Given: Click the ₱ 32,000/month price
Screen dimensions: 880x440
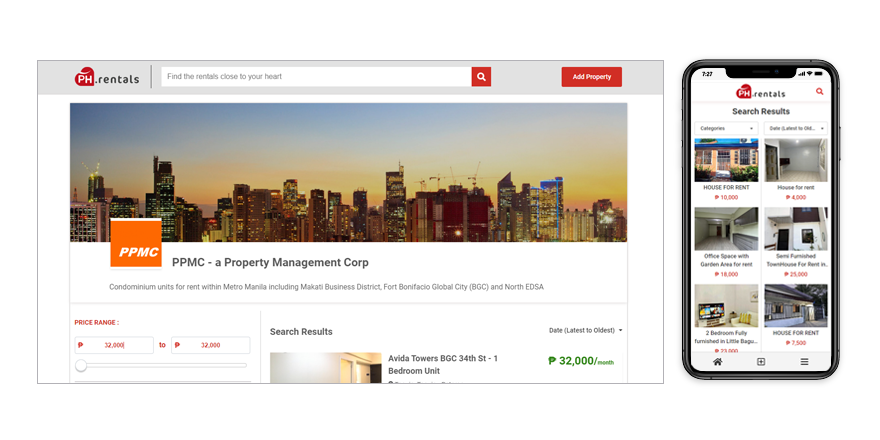Looking at the screenshot, I should (581, 361).
